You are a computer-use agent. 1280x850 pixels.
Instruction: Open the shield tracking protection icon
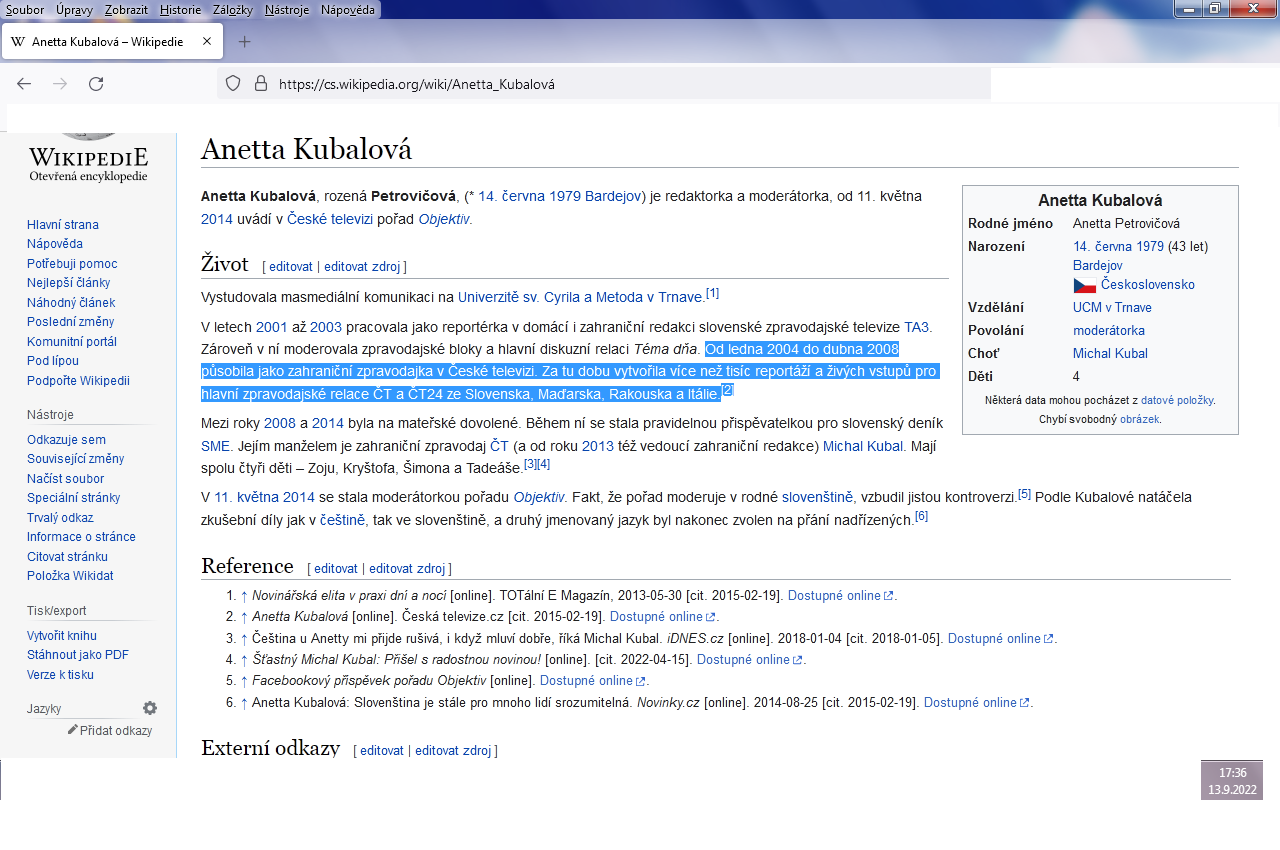tap(233, 84)
